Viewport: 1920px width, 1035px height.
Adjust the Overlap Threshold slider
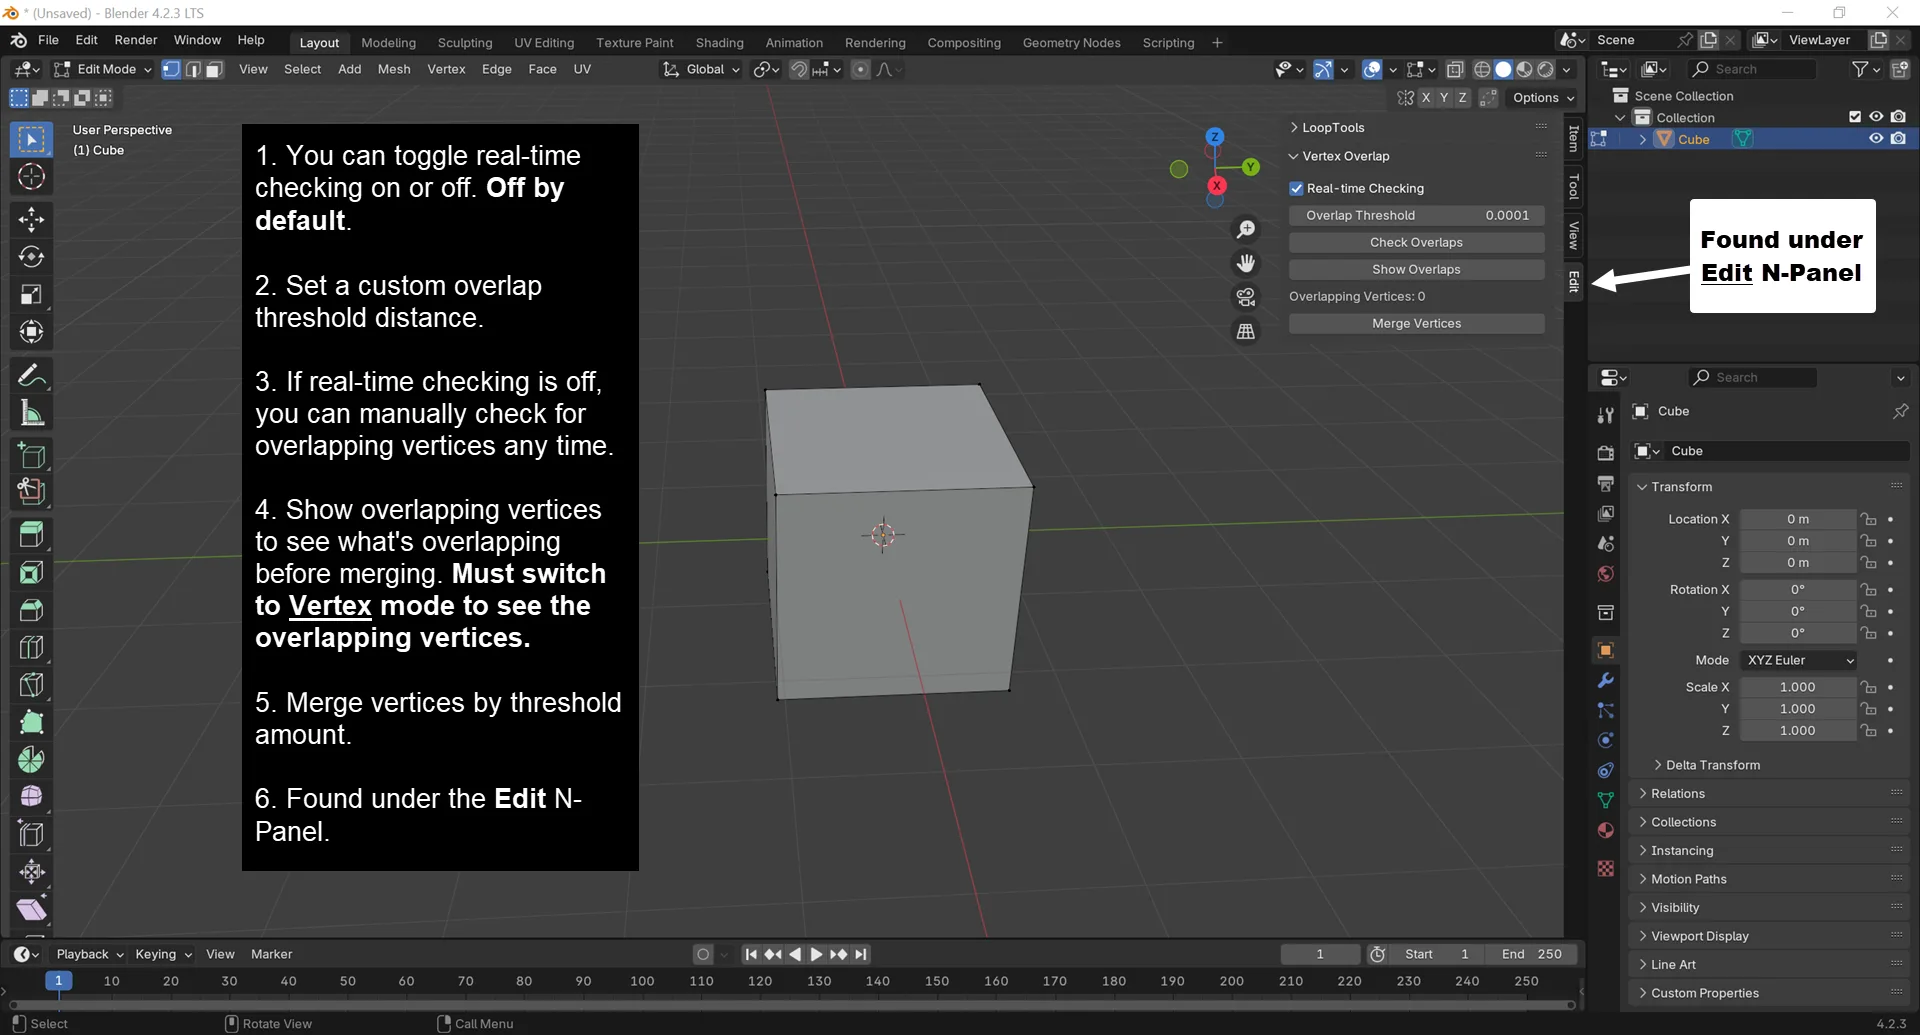point(1417,215)
